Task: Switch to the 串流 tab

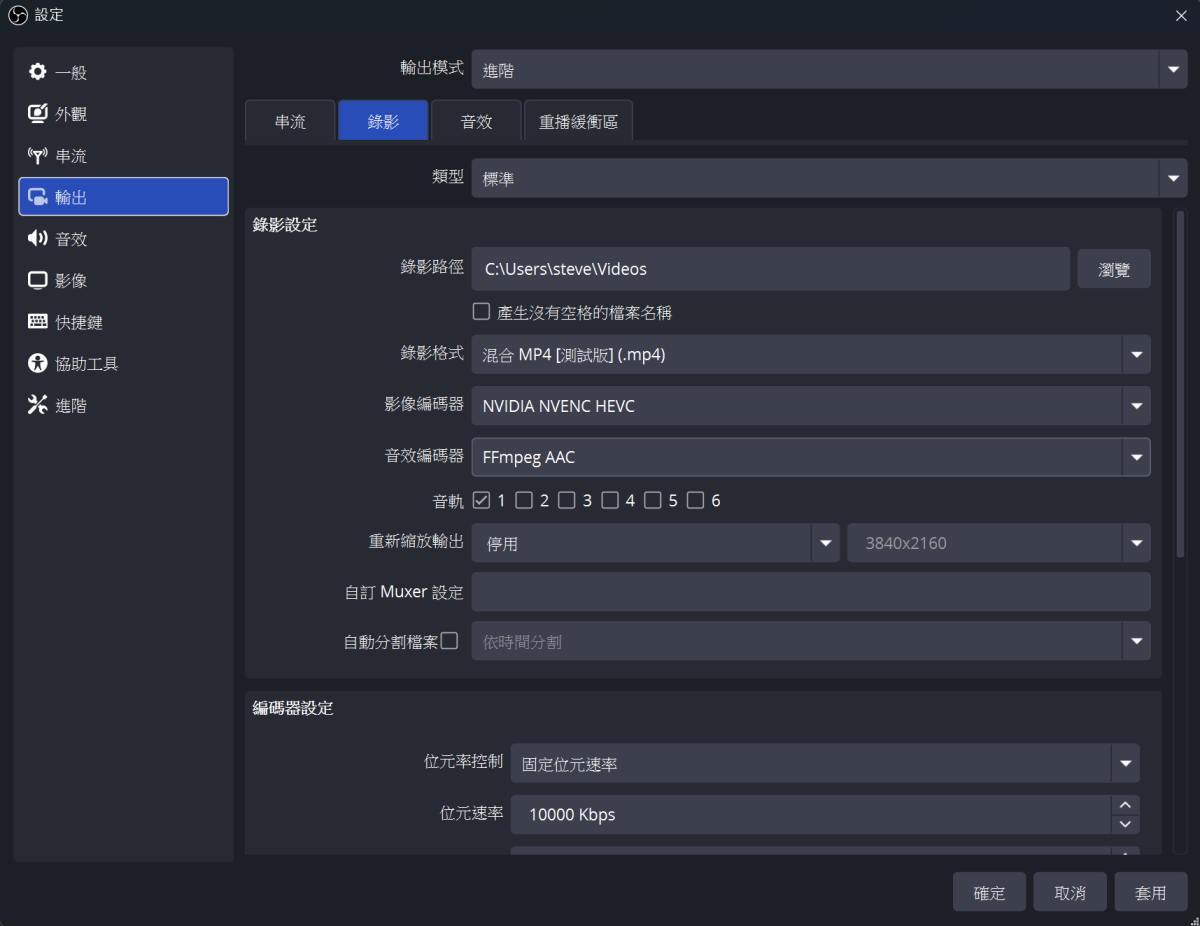Action: pos(290,122)
